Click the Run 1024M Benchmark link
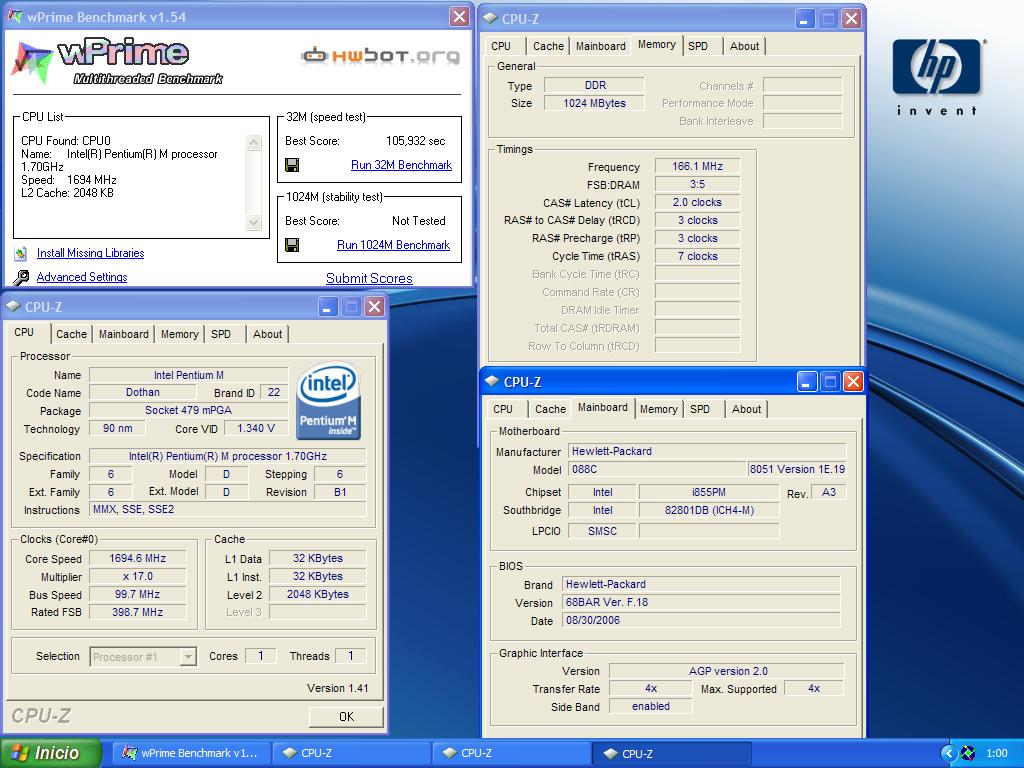 coord(393,245)
